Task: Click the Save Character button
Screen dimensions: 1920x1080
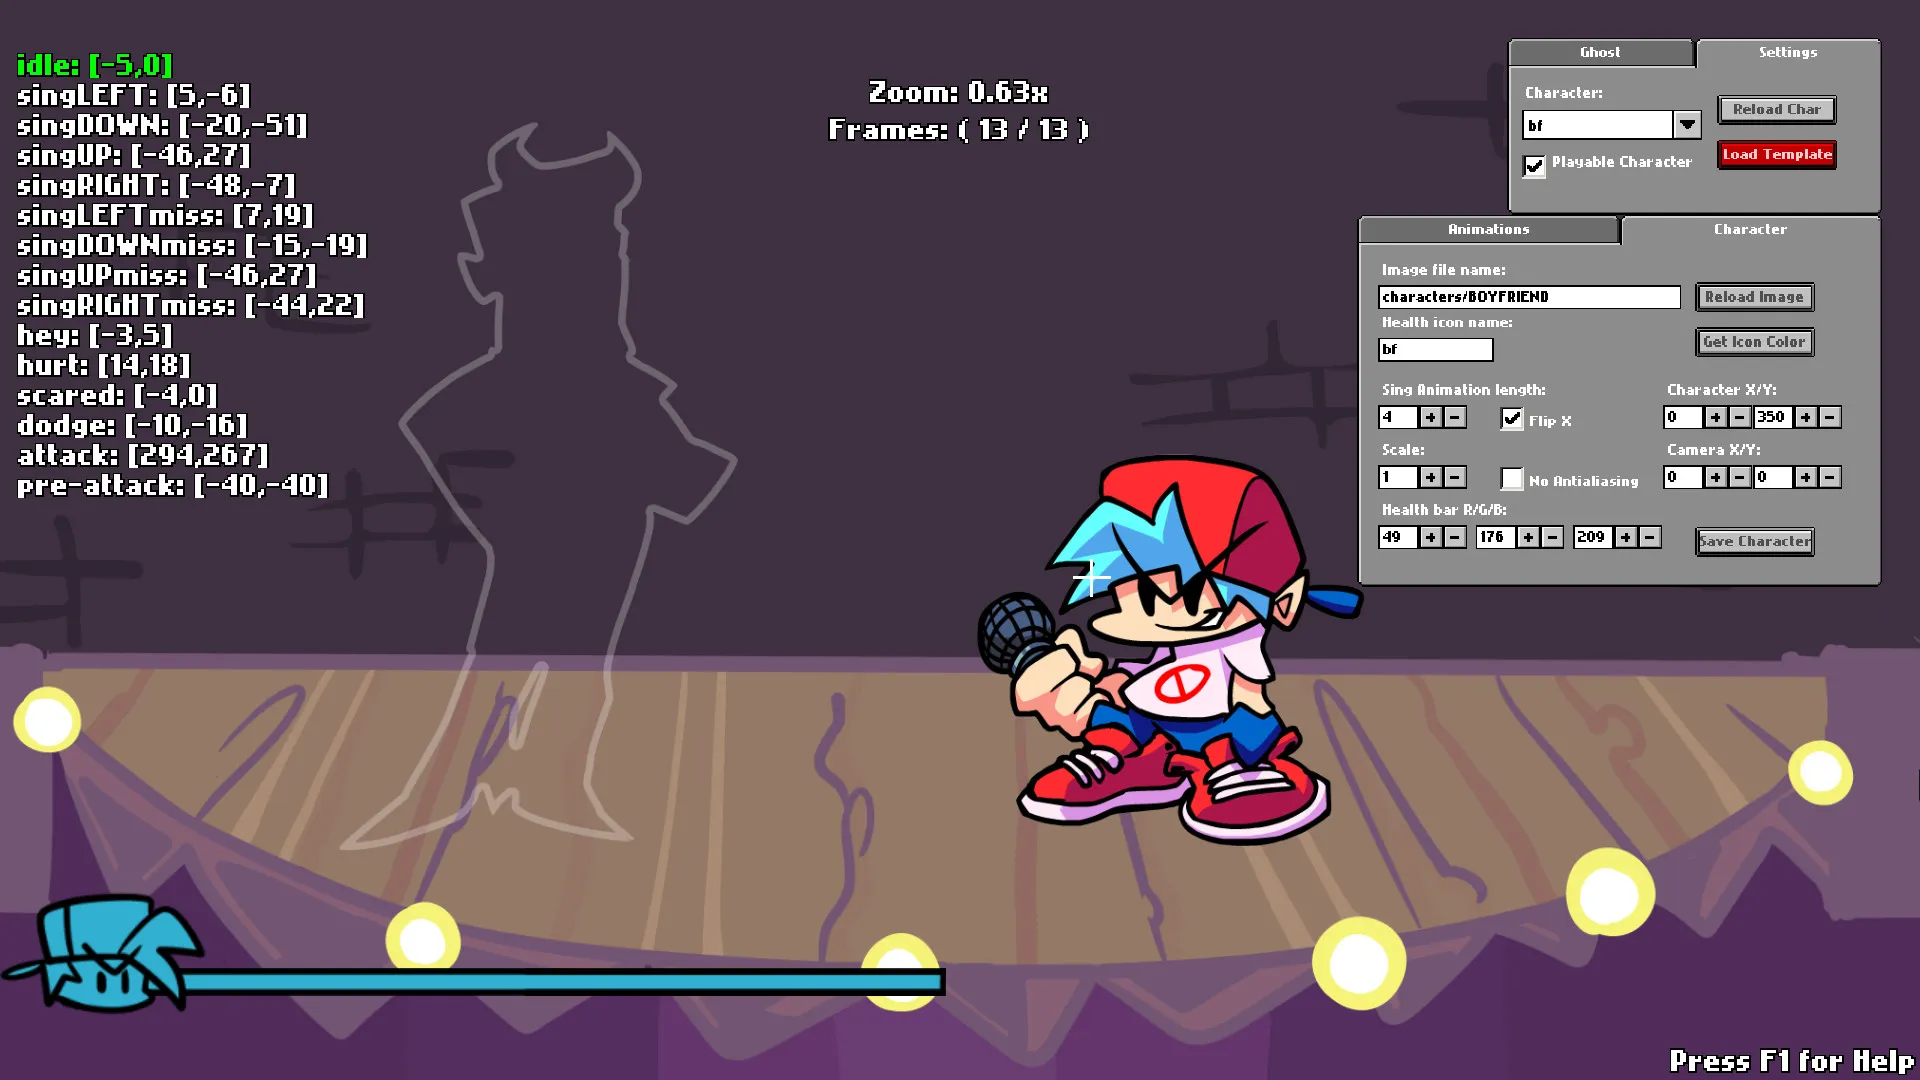Action: (1755, 542)
